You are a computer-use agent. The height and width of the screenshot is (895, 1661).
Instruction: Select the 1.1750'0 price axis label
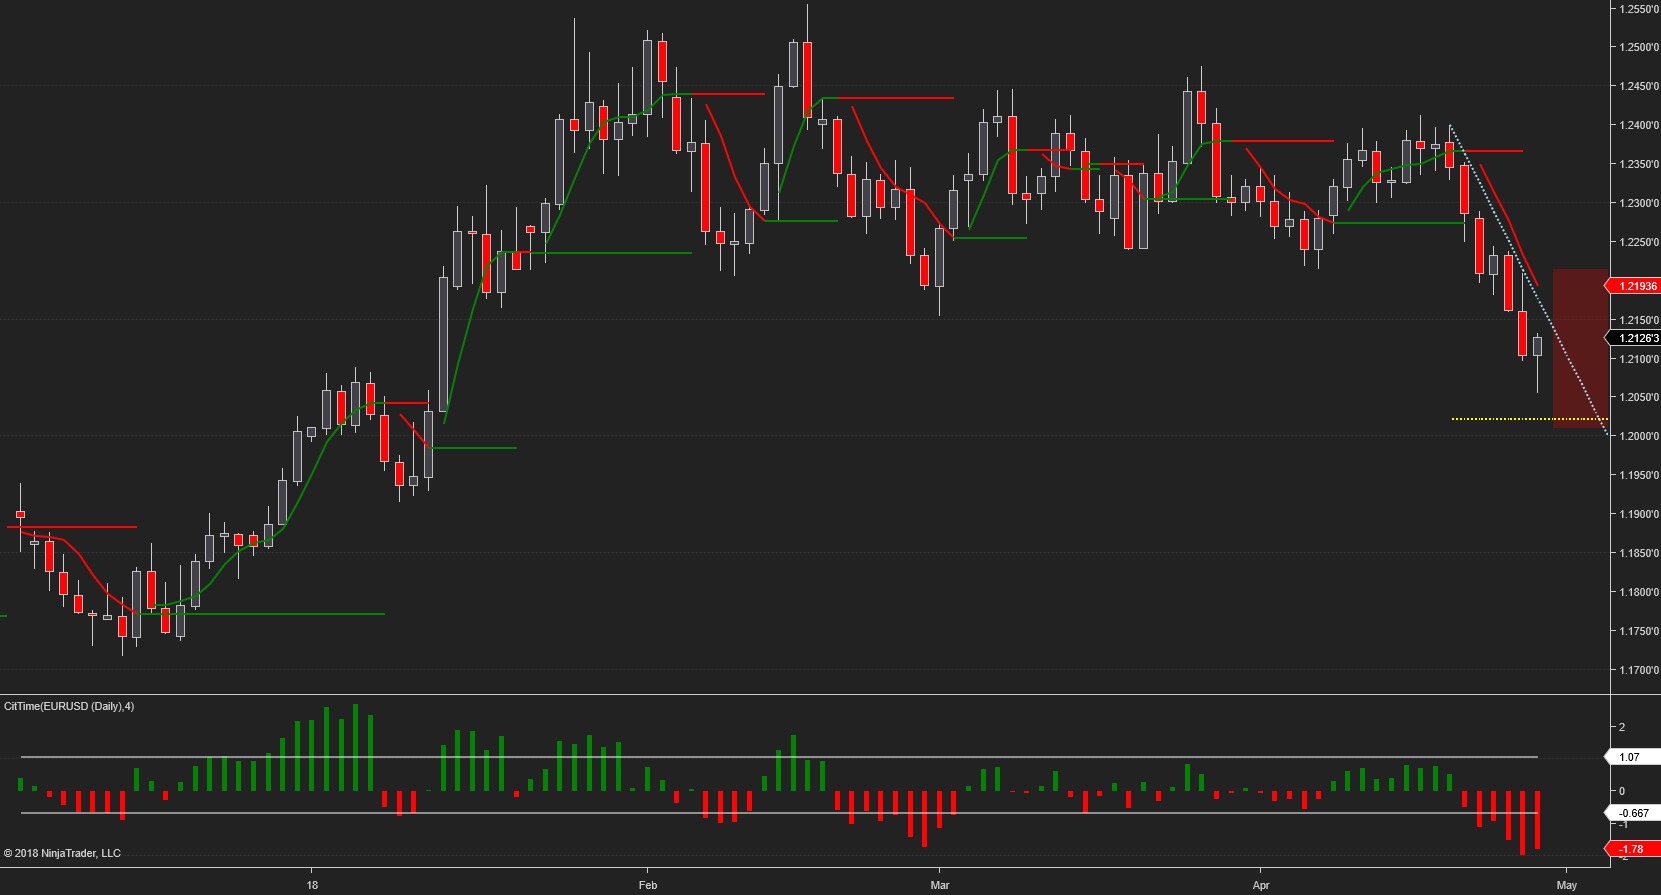coord(1639,631)
